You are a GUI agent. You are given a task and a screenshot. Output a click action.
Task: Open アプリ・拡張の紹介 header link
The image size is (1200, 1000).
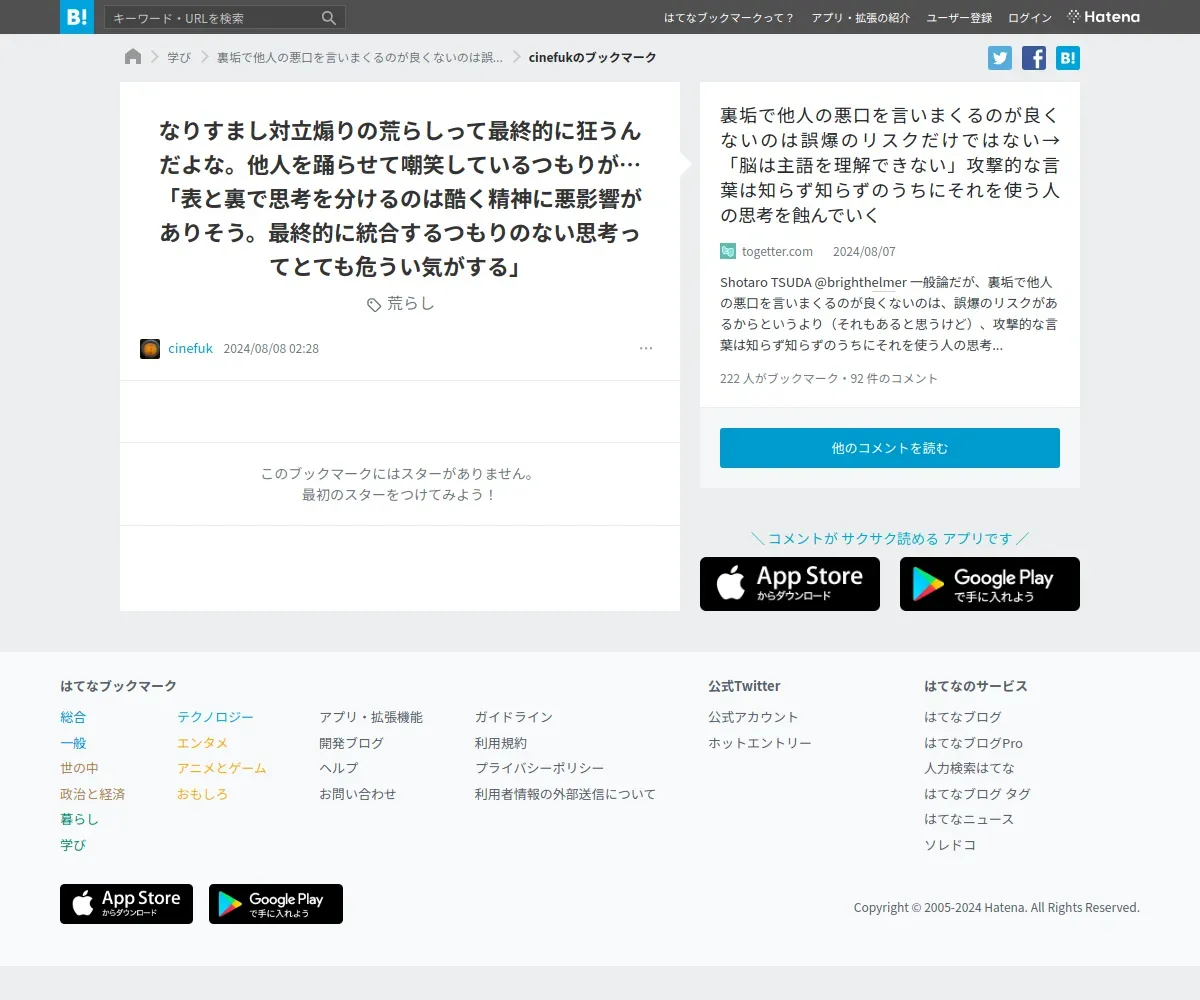pyautogui.click(x=861, y=18)
